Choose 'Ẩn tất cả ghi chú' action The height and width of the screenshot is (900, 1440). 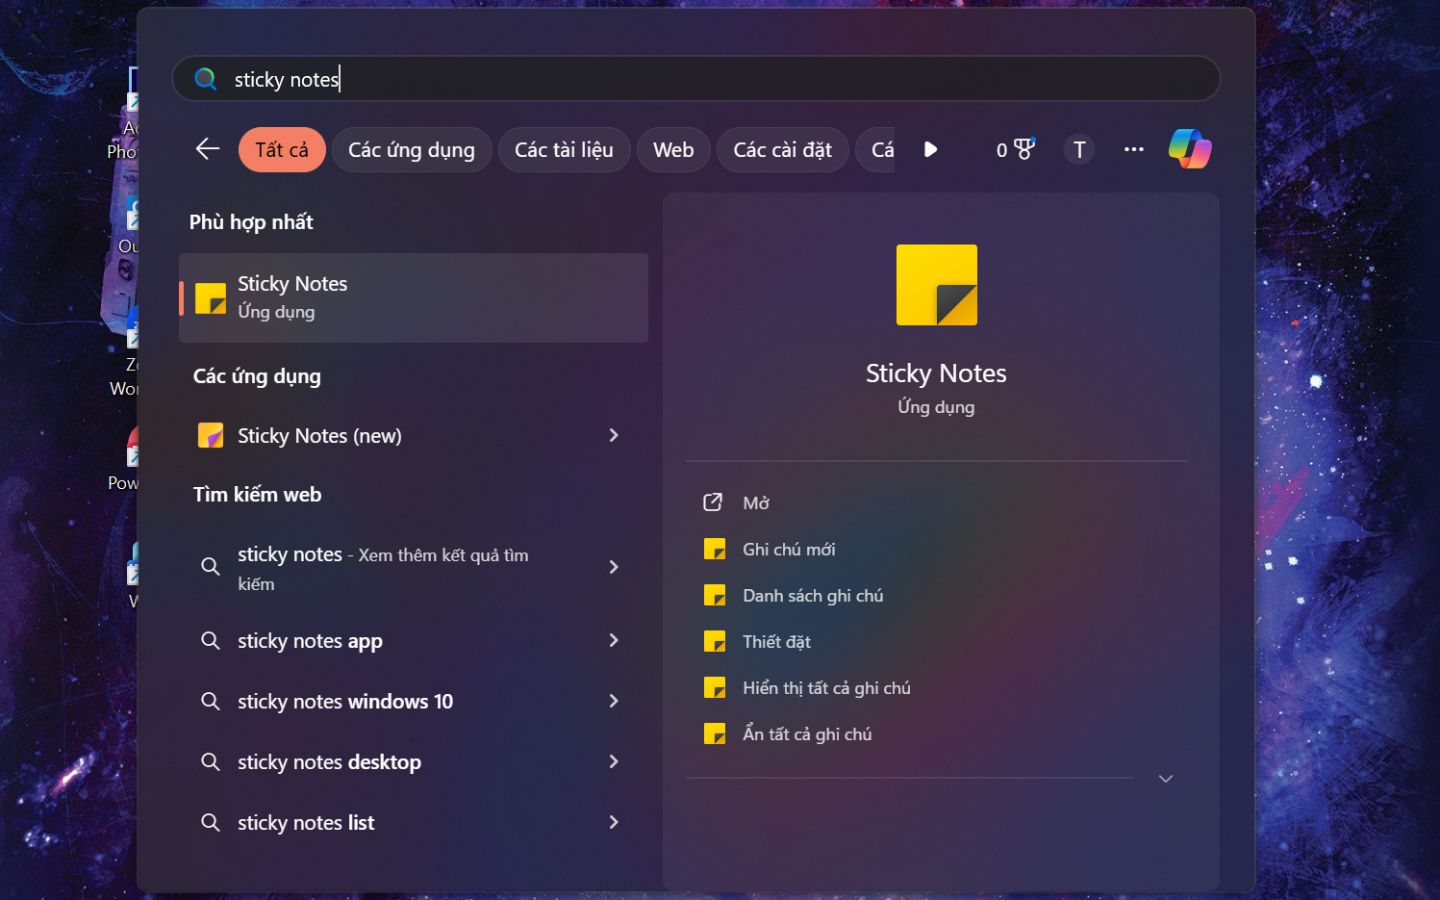pyautogui.click(x=806, y=734)
